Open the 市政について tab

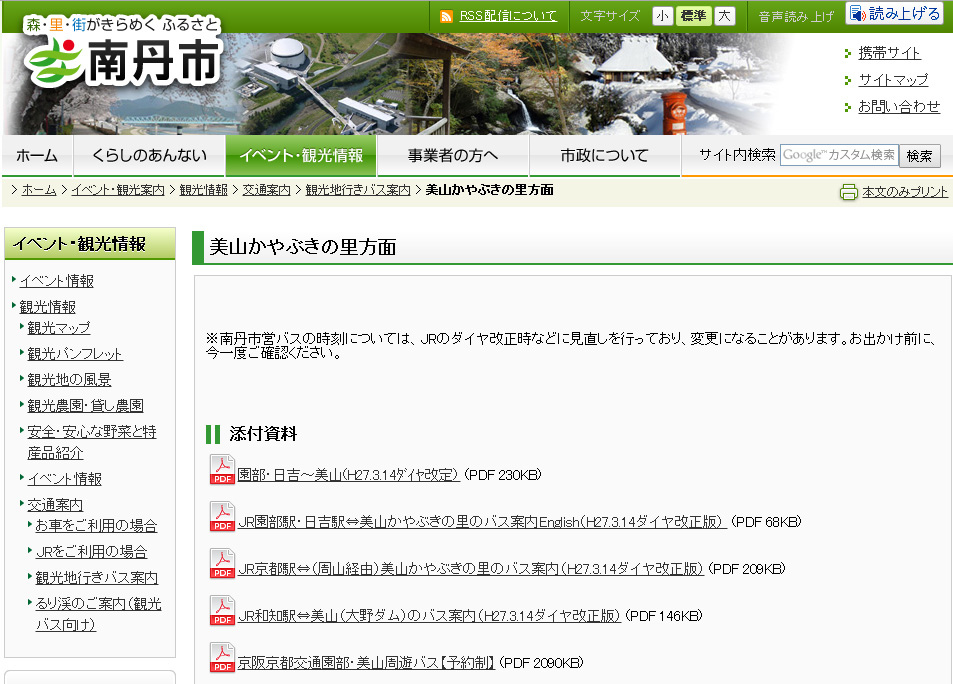(605, 156)
